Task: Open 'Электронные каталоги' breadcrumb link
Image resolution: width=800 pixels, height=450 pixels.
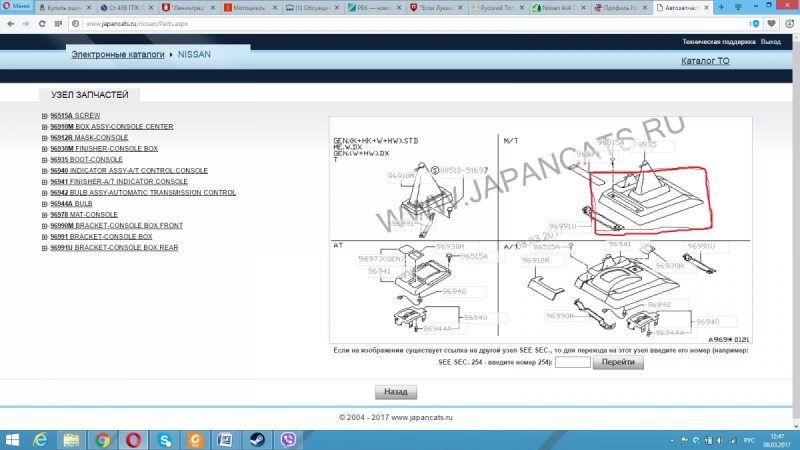Action: pos(118,54)
